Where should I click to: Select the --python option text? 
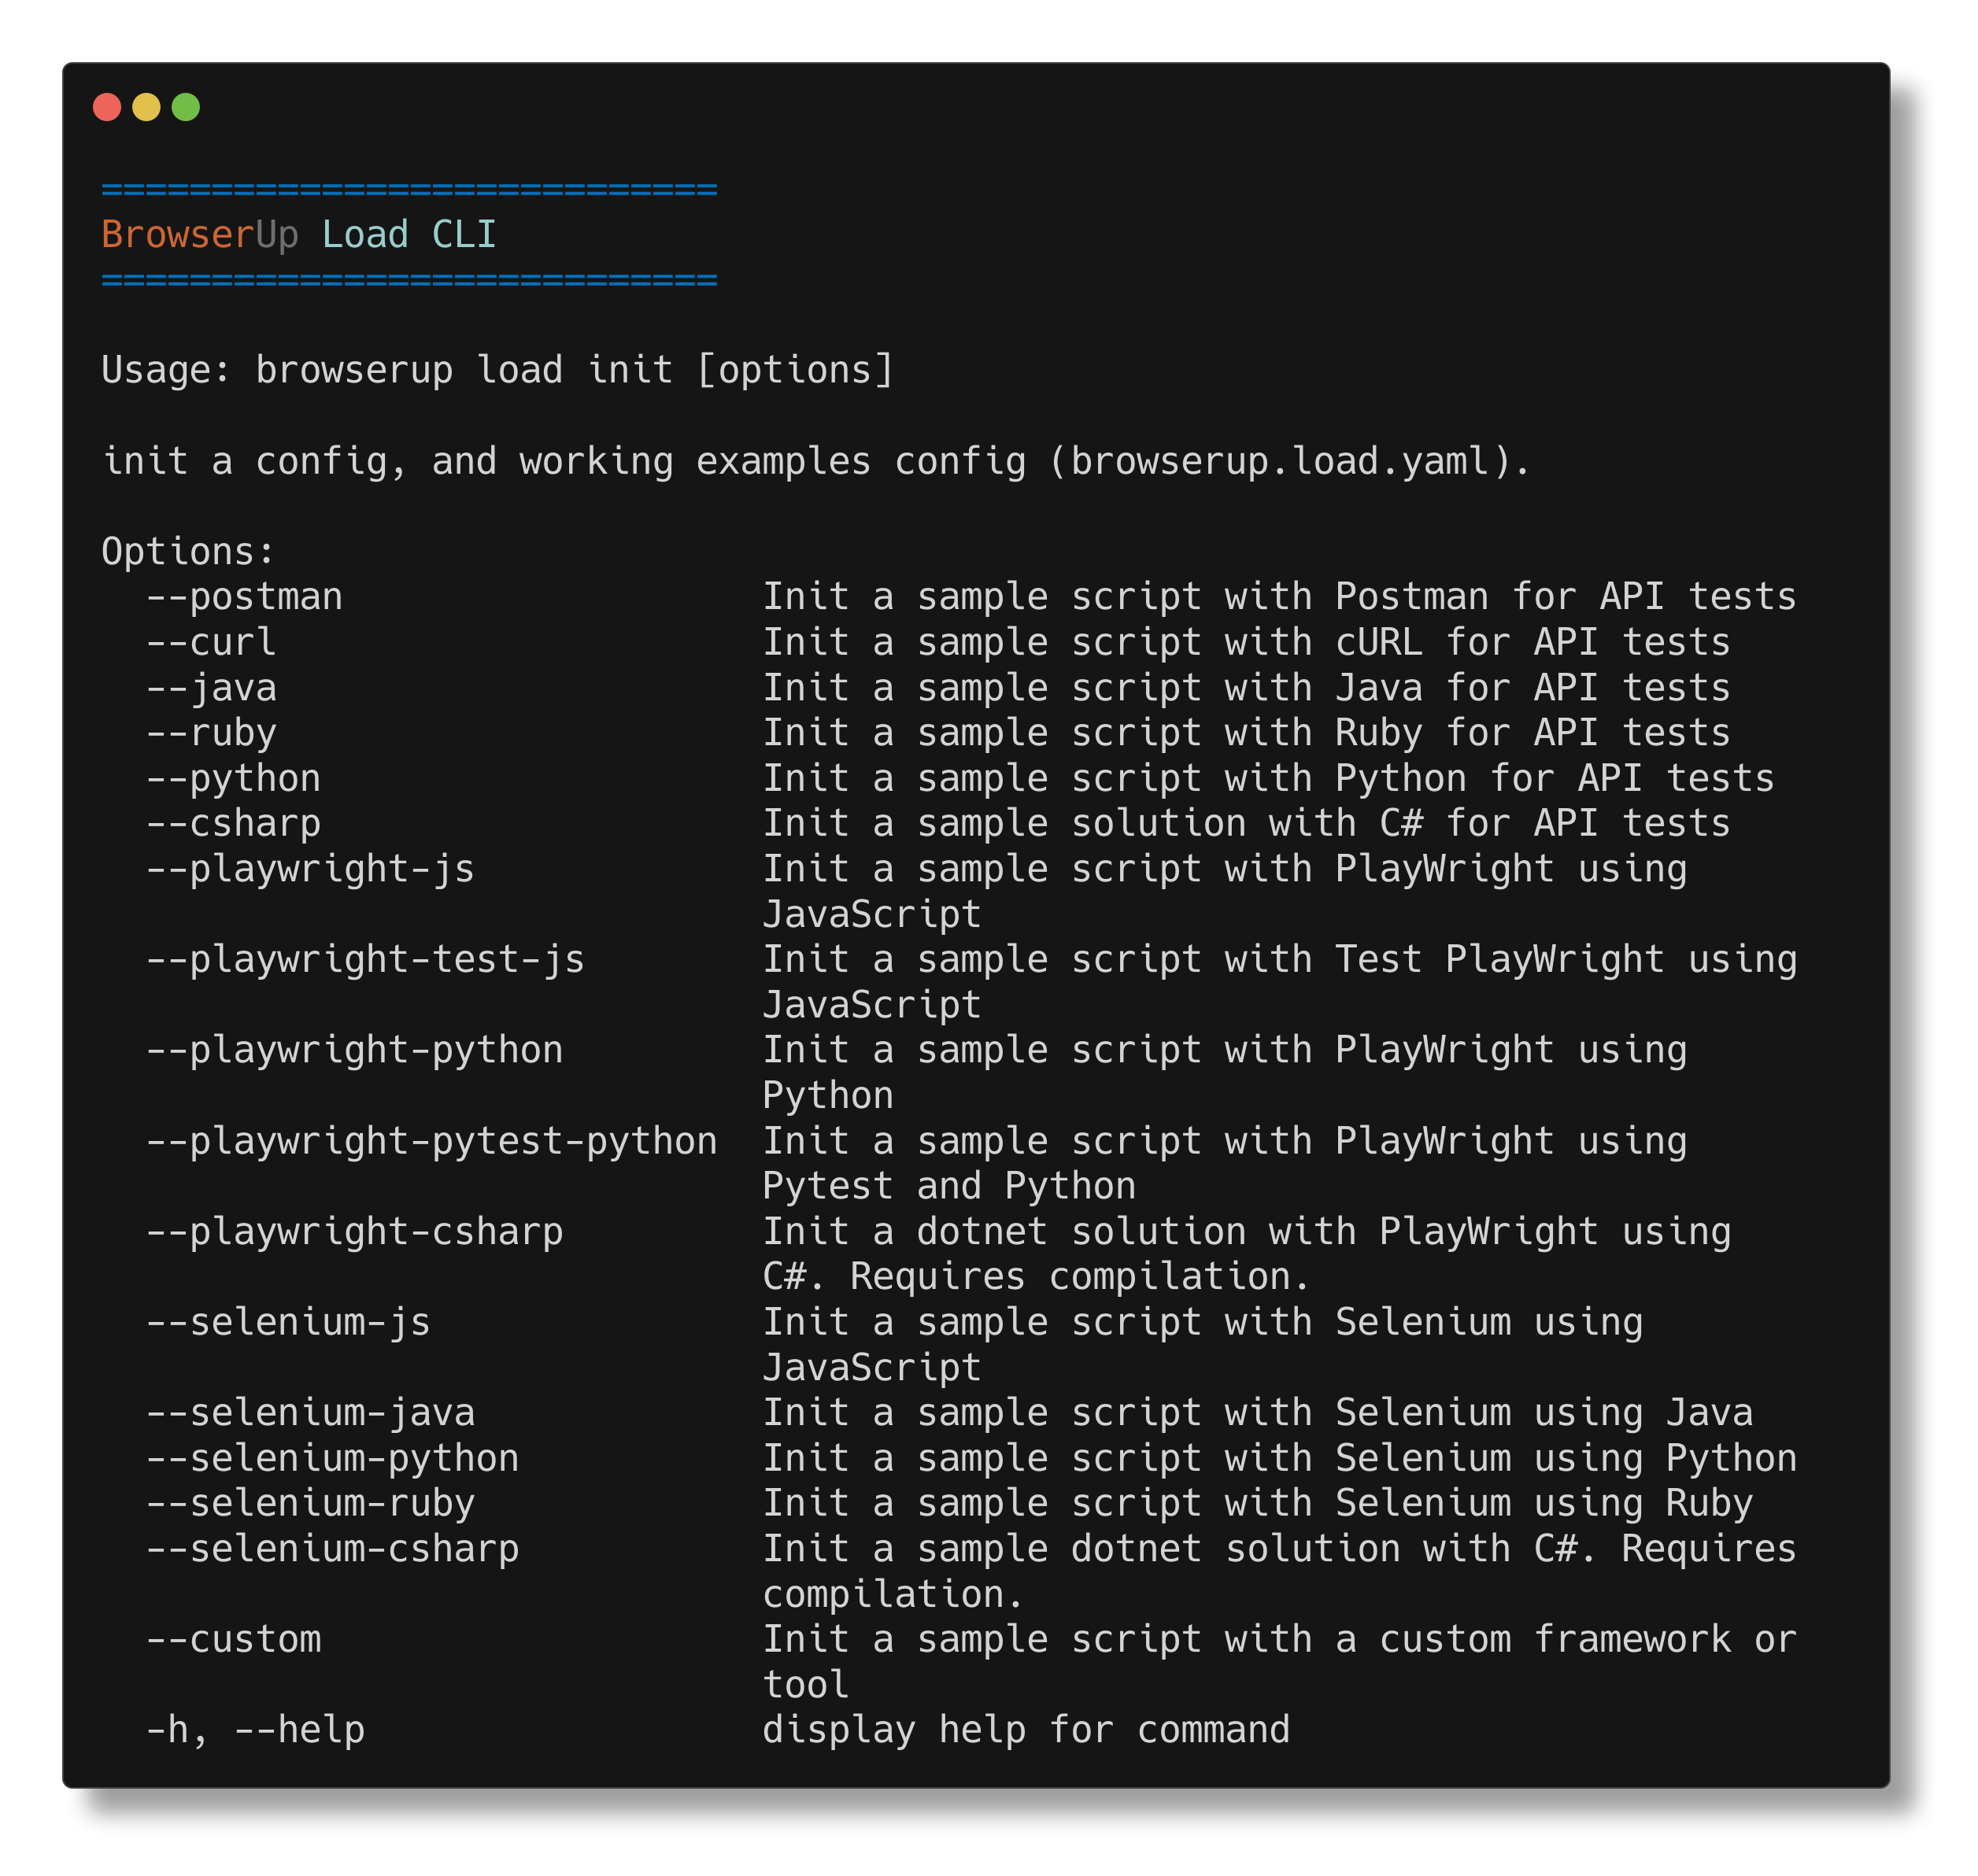pos(234,779)
